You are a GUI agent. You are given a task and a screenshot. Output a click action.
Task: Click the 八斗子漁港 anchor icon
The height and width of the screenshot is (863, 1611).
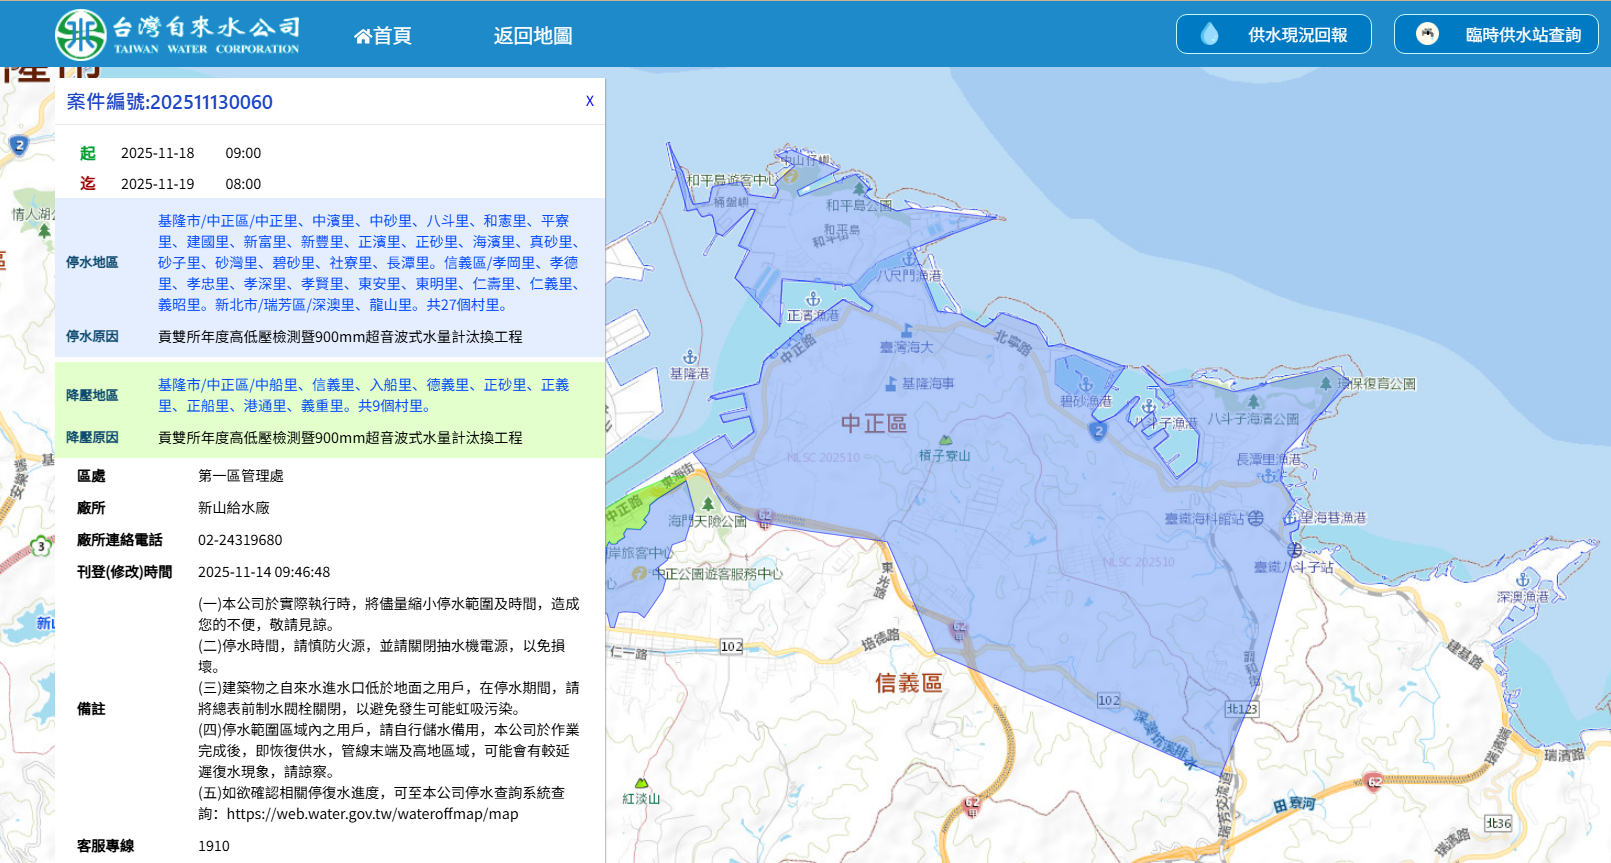pyautogui.click(x=1149, y=407)
